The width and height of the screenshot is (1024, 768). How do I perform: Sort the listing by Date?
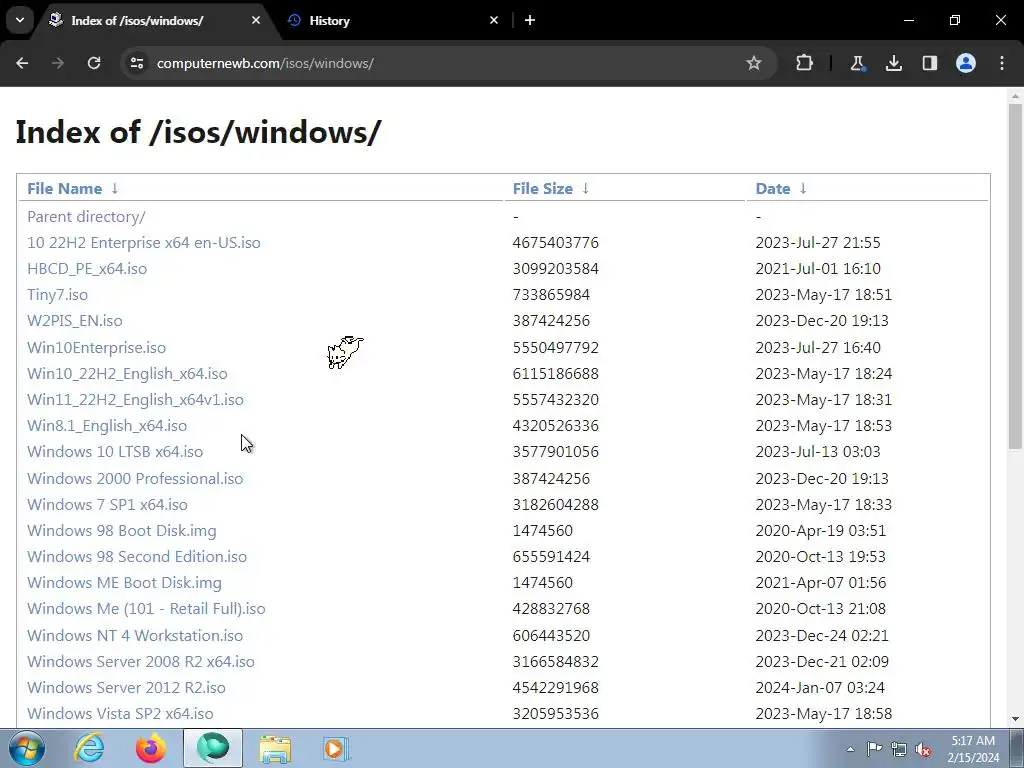(x=773, y=189)
